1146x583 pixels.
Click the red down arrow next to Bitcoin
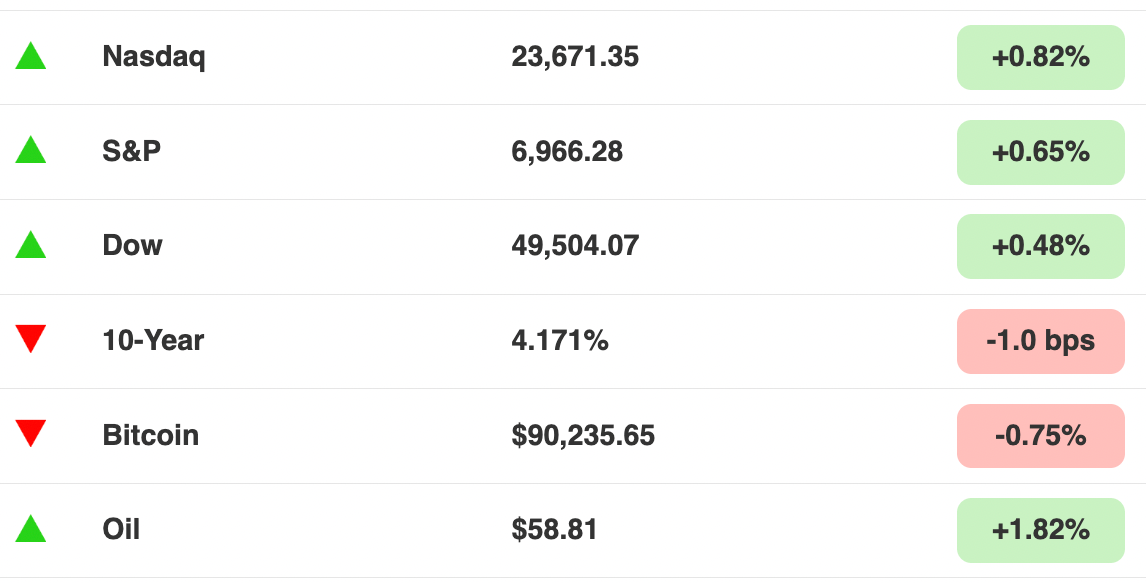click(x=31, y=433)
